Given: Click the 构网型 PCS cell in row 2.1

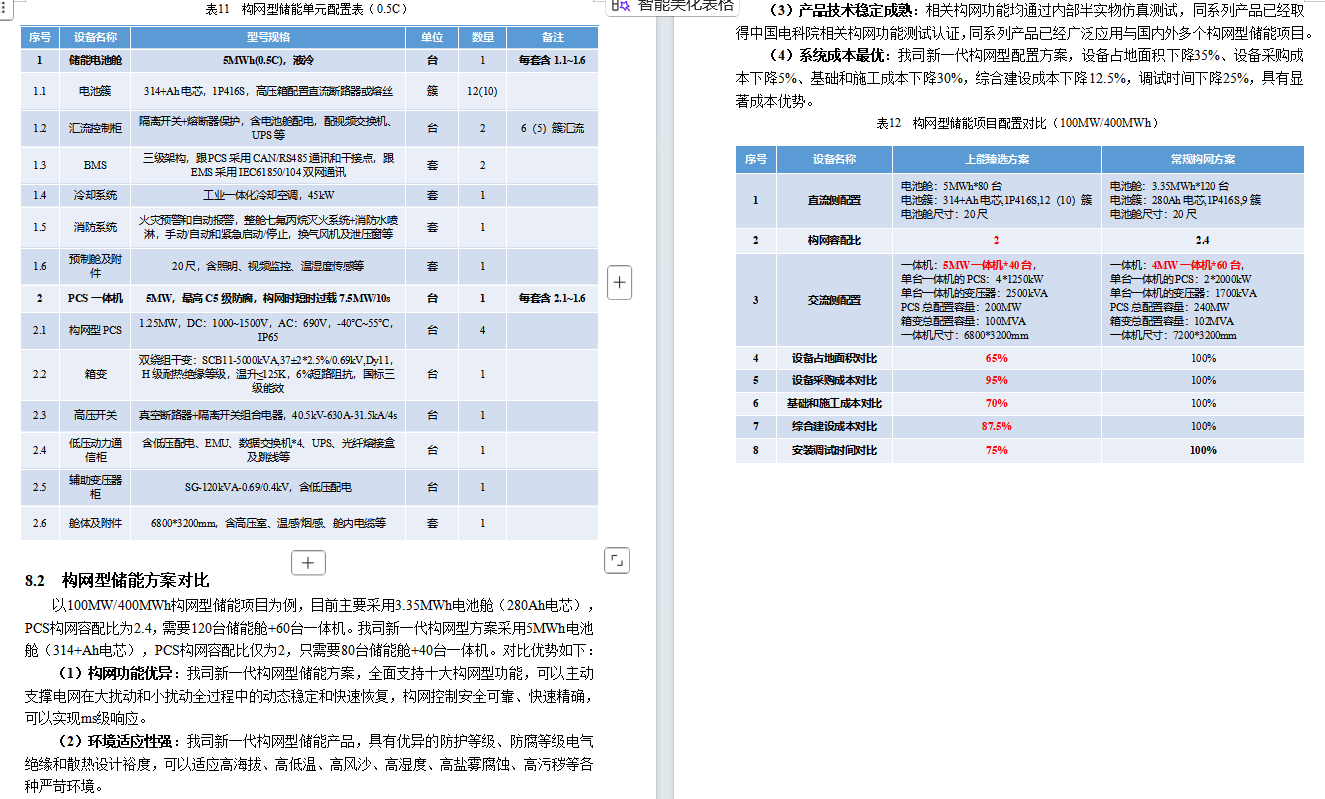Looking at the screenshot, I should click(95, 329).
